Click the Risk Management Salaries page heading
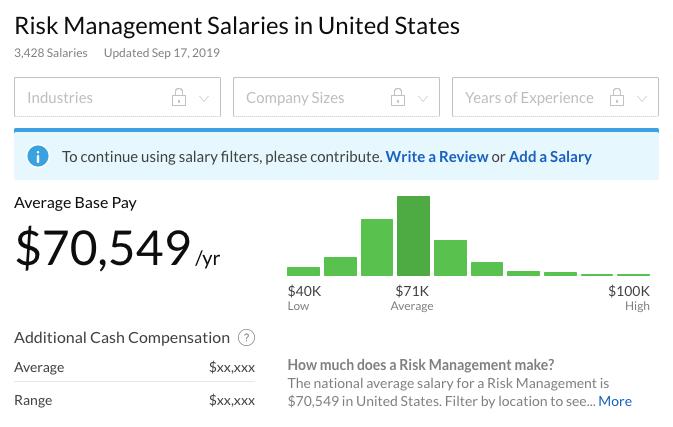 click(237, 25)
